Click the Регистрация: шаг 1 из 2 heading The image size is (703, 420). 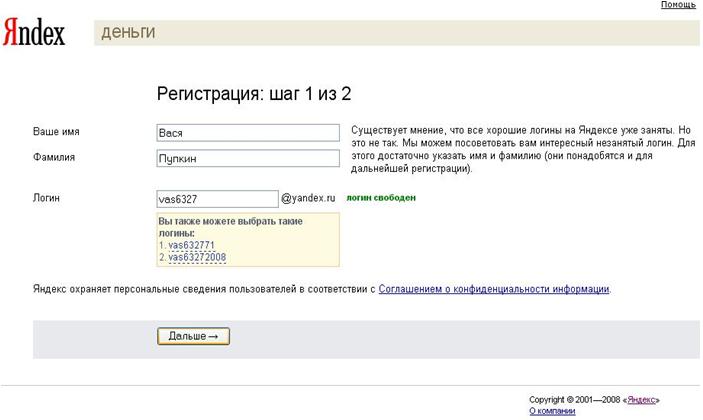(x=254, y=94)
